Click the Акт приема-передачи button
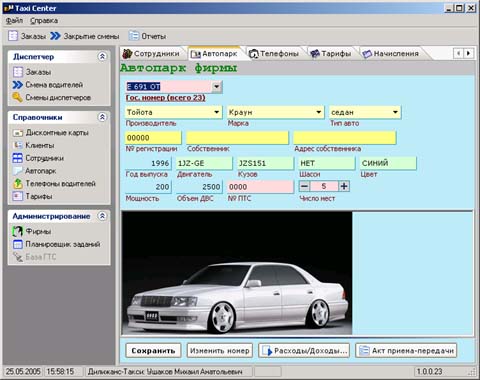Image resolution: width=480 pixels, height=380 pixels. (x=406, y=351)
